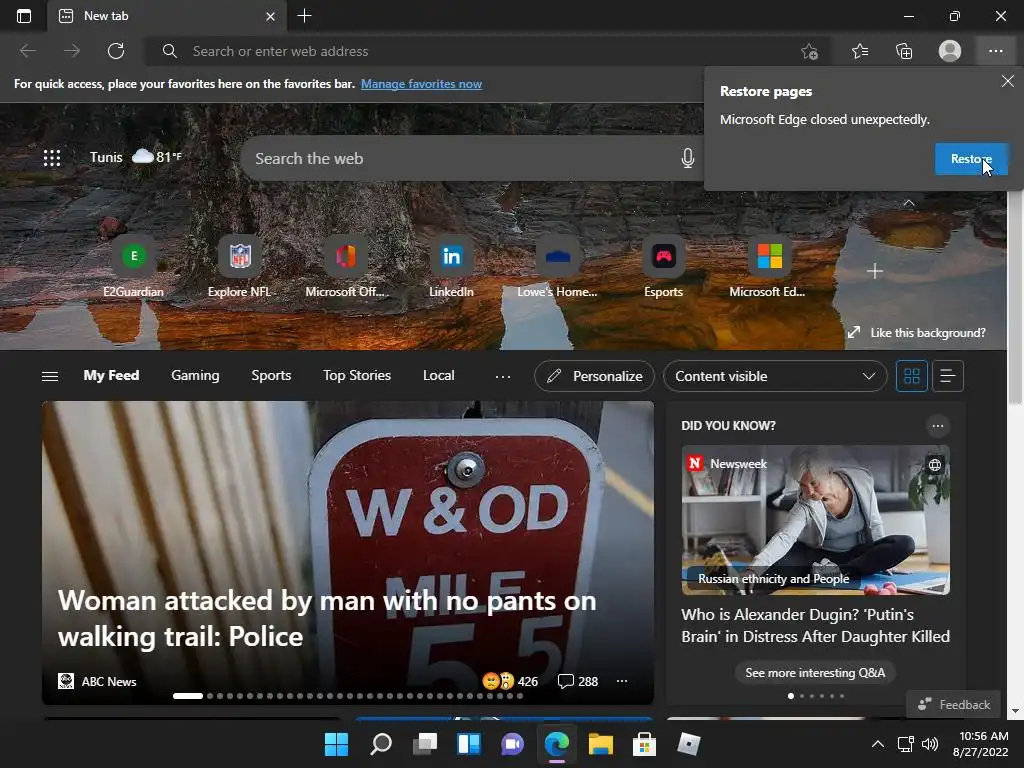Show more feed categories ellipsis
The image size is (1024, 768).
(x=503, y=376)
